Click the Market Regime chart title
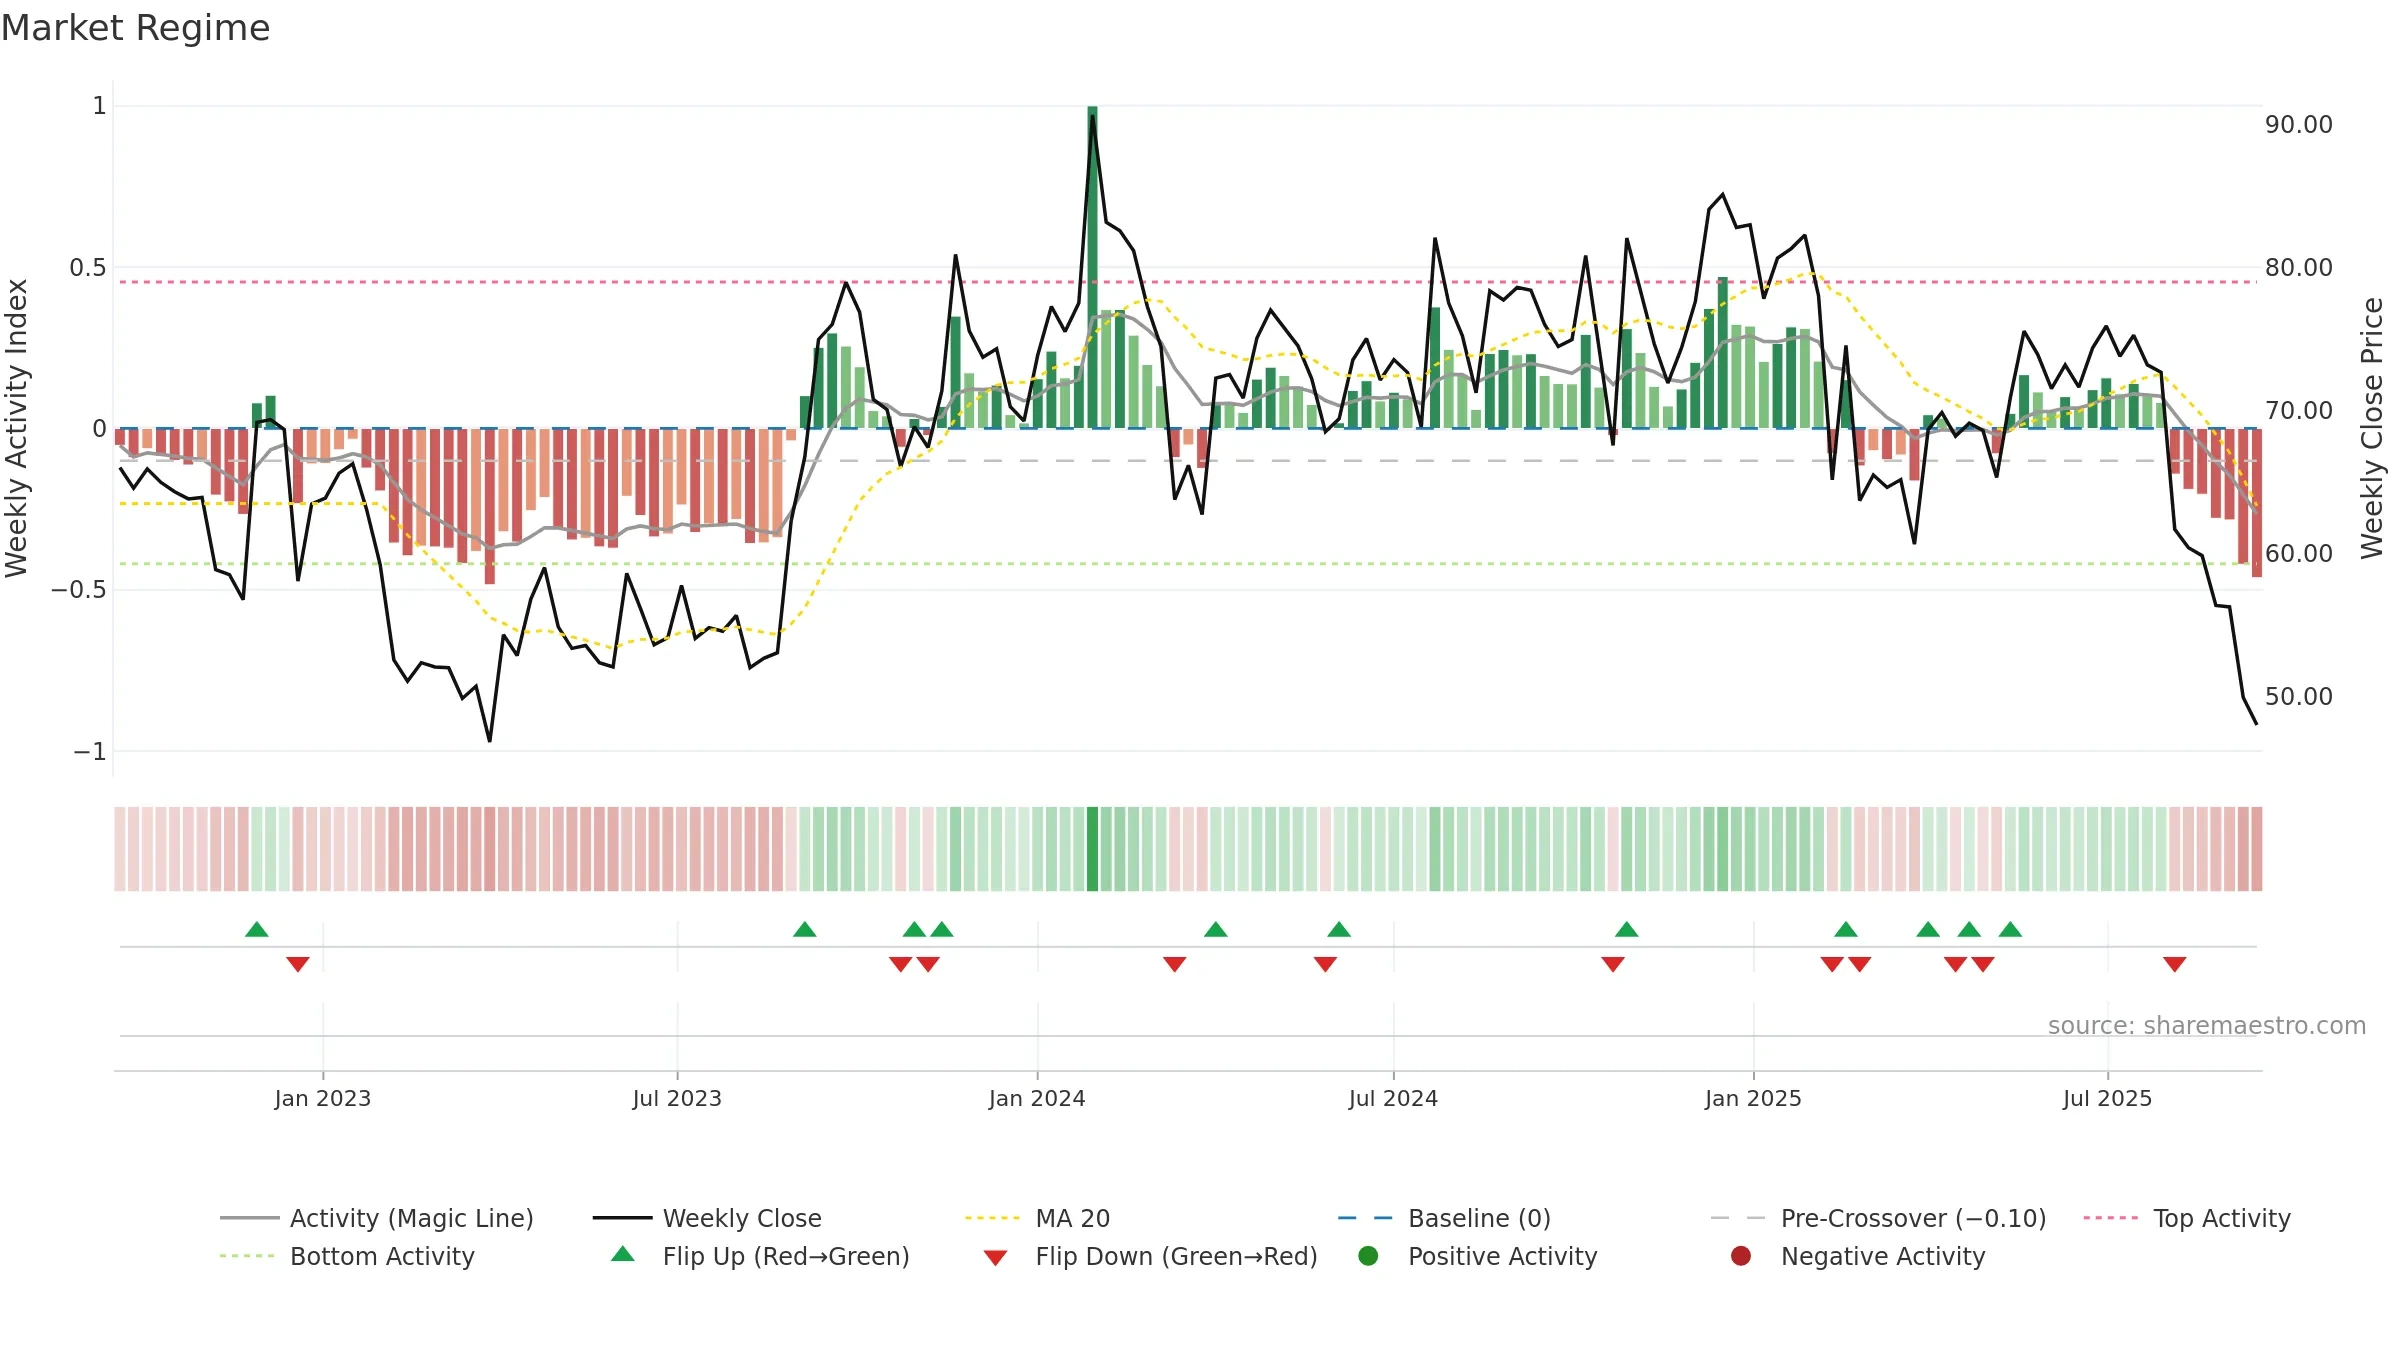 tap(136, 28)
